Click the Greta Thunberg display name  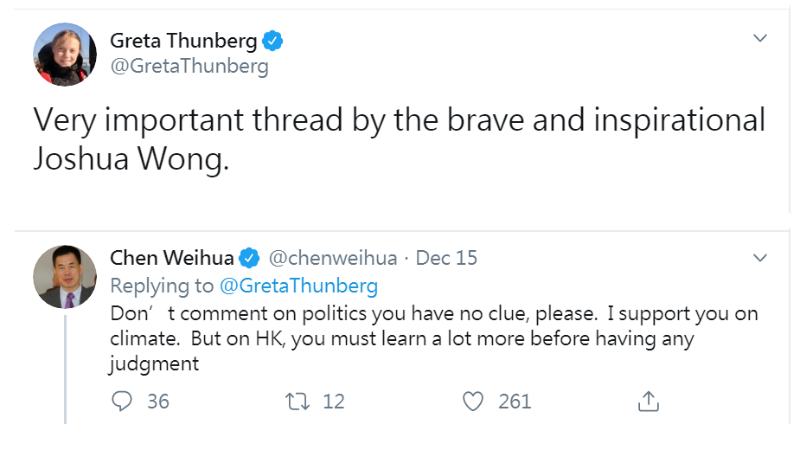pos(183,42)
